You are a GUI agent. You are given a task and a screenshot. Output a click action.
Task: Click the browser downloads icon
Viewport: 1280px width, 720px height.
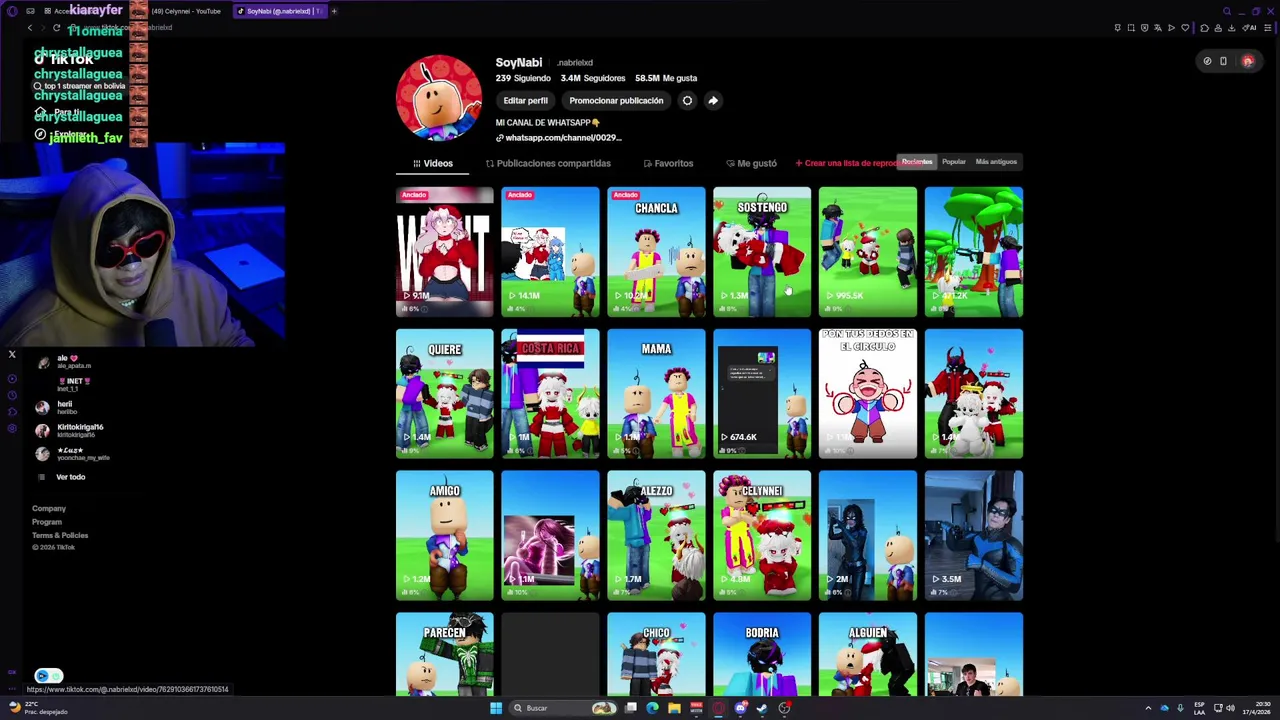point(1230,28)
